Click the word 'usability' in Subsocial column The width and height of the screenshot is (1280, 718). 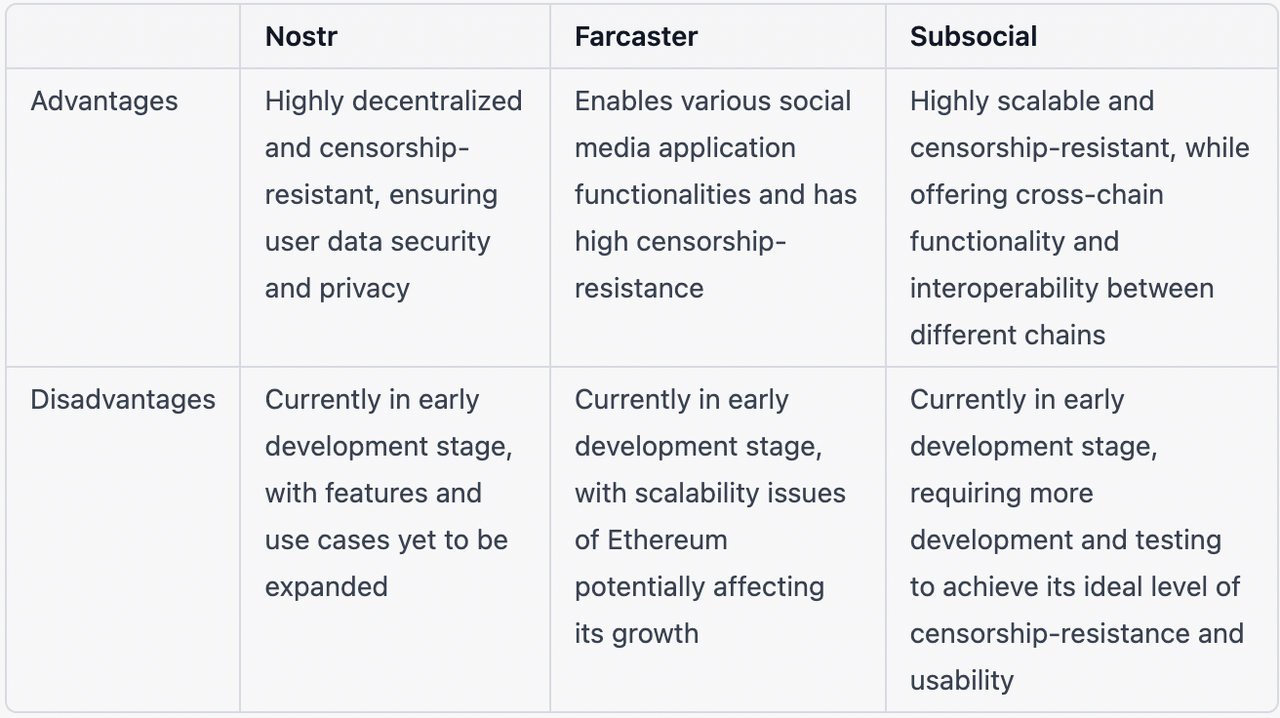click(x=962, y=681)
